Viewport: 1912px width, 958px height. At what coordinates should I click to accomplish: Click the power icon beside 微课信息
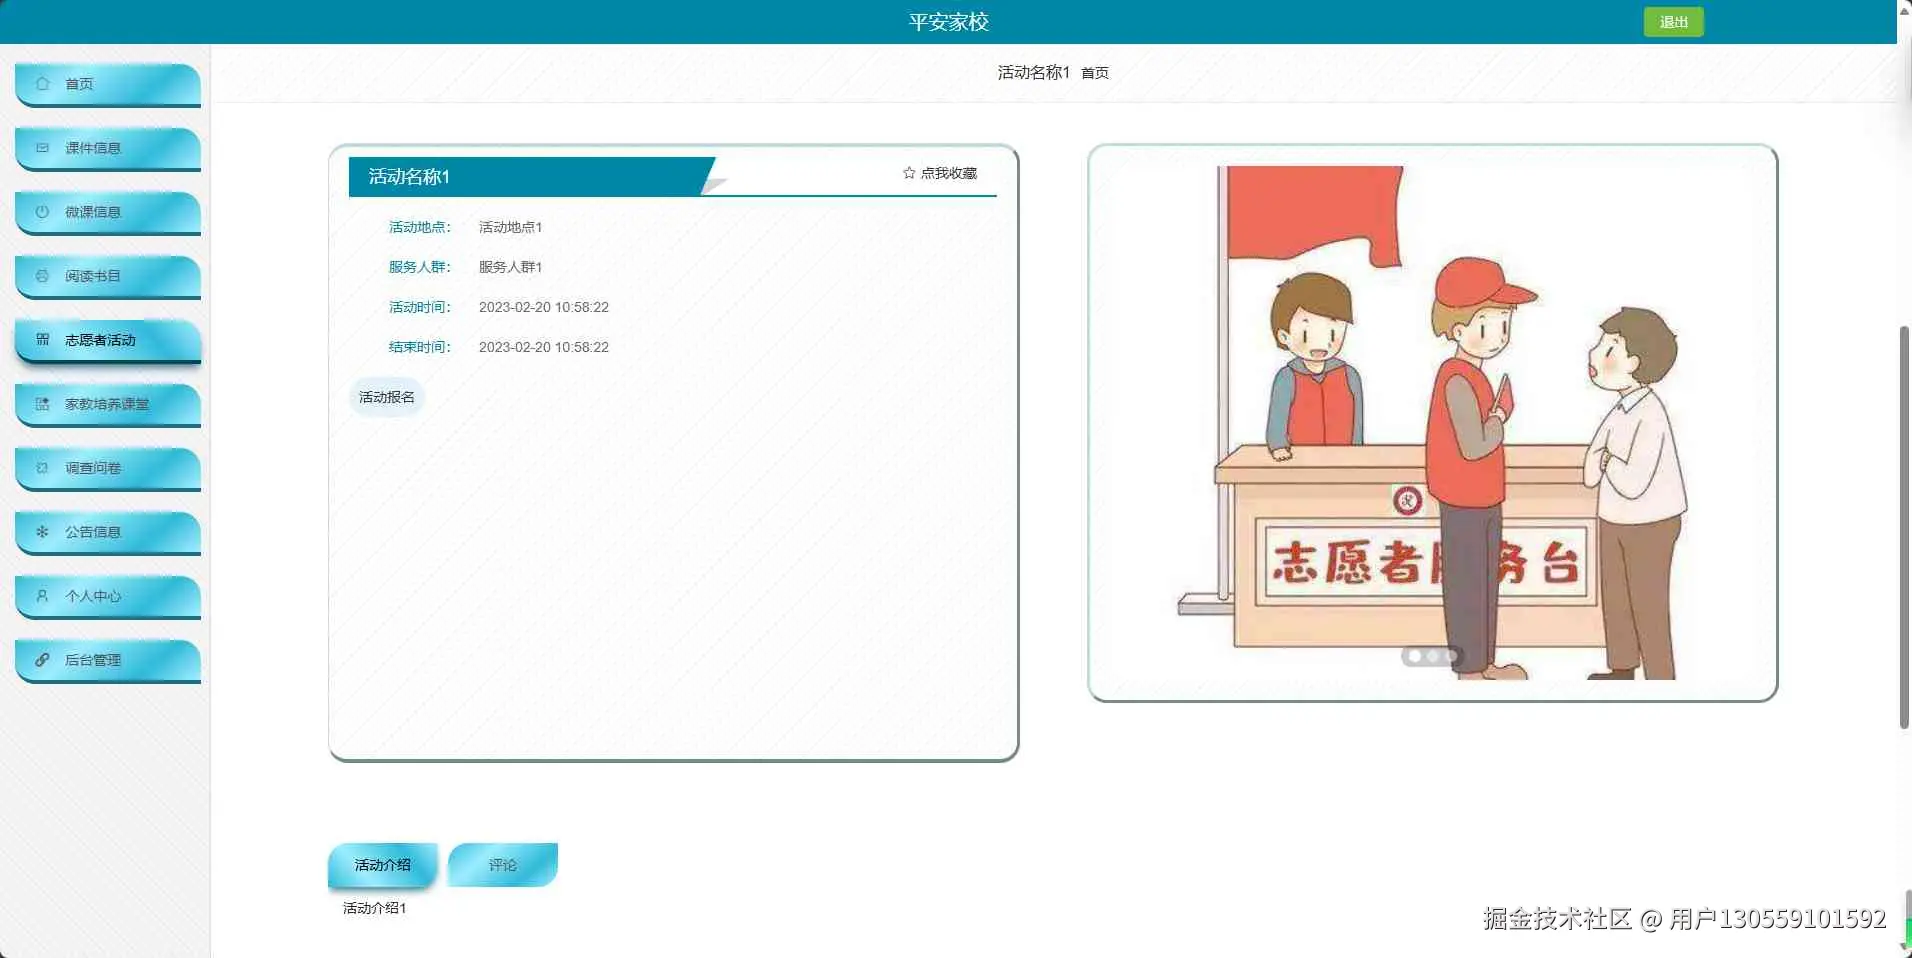coord(41,212)
